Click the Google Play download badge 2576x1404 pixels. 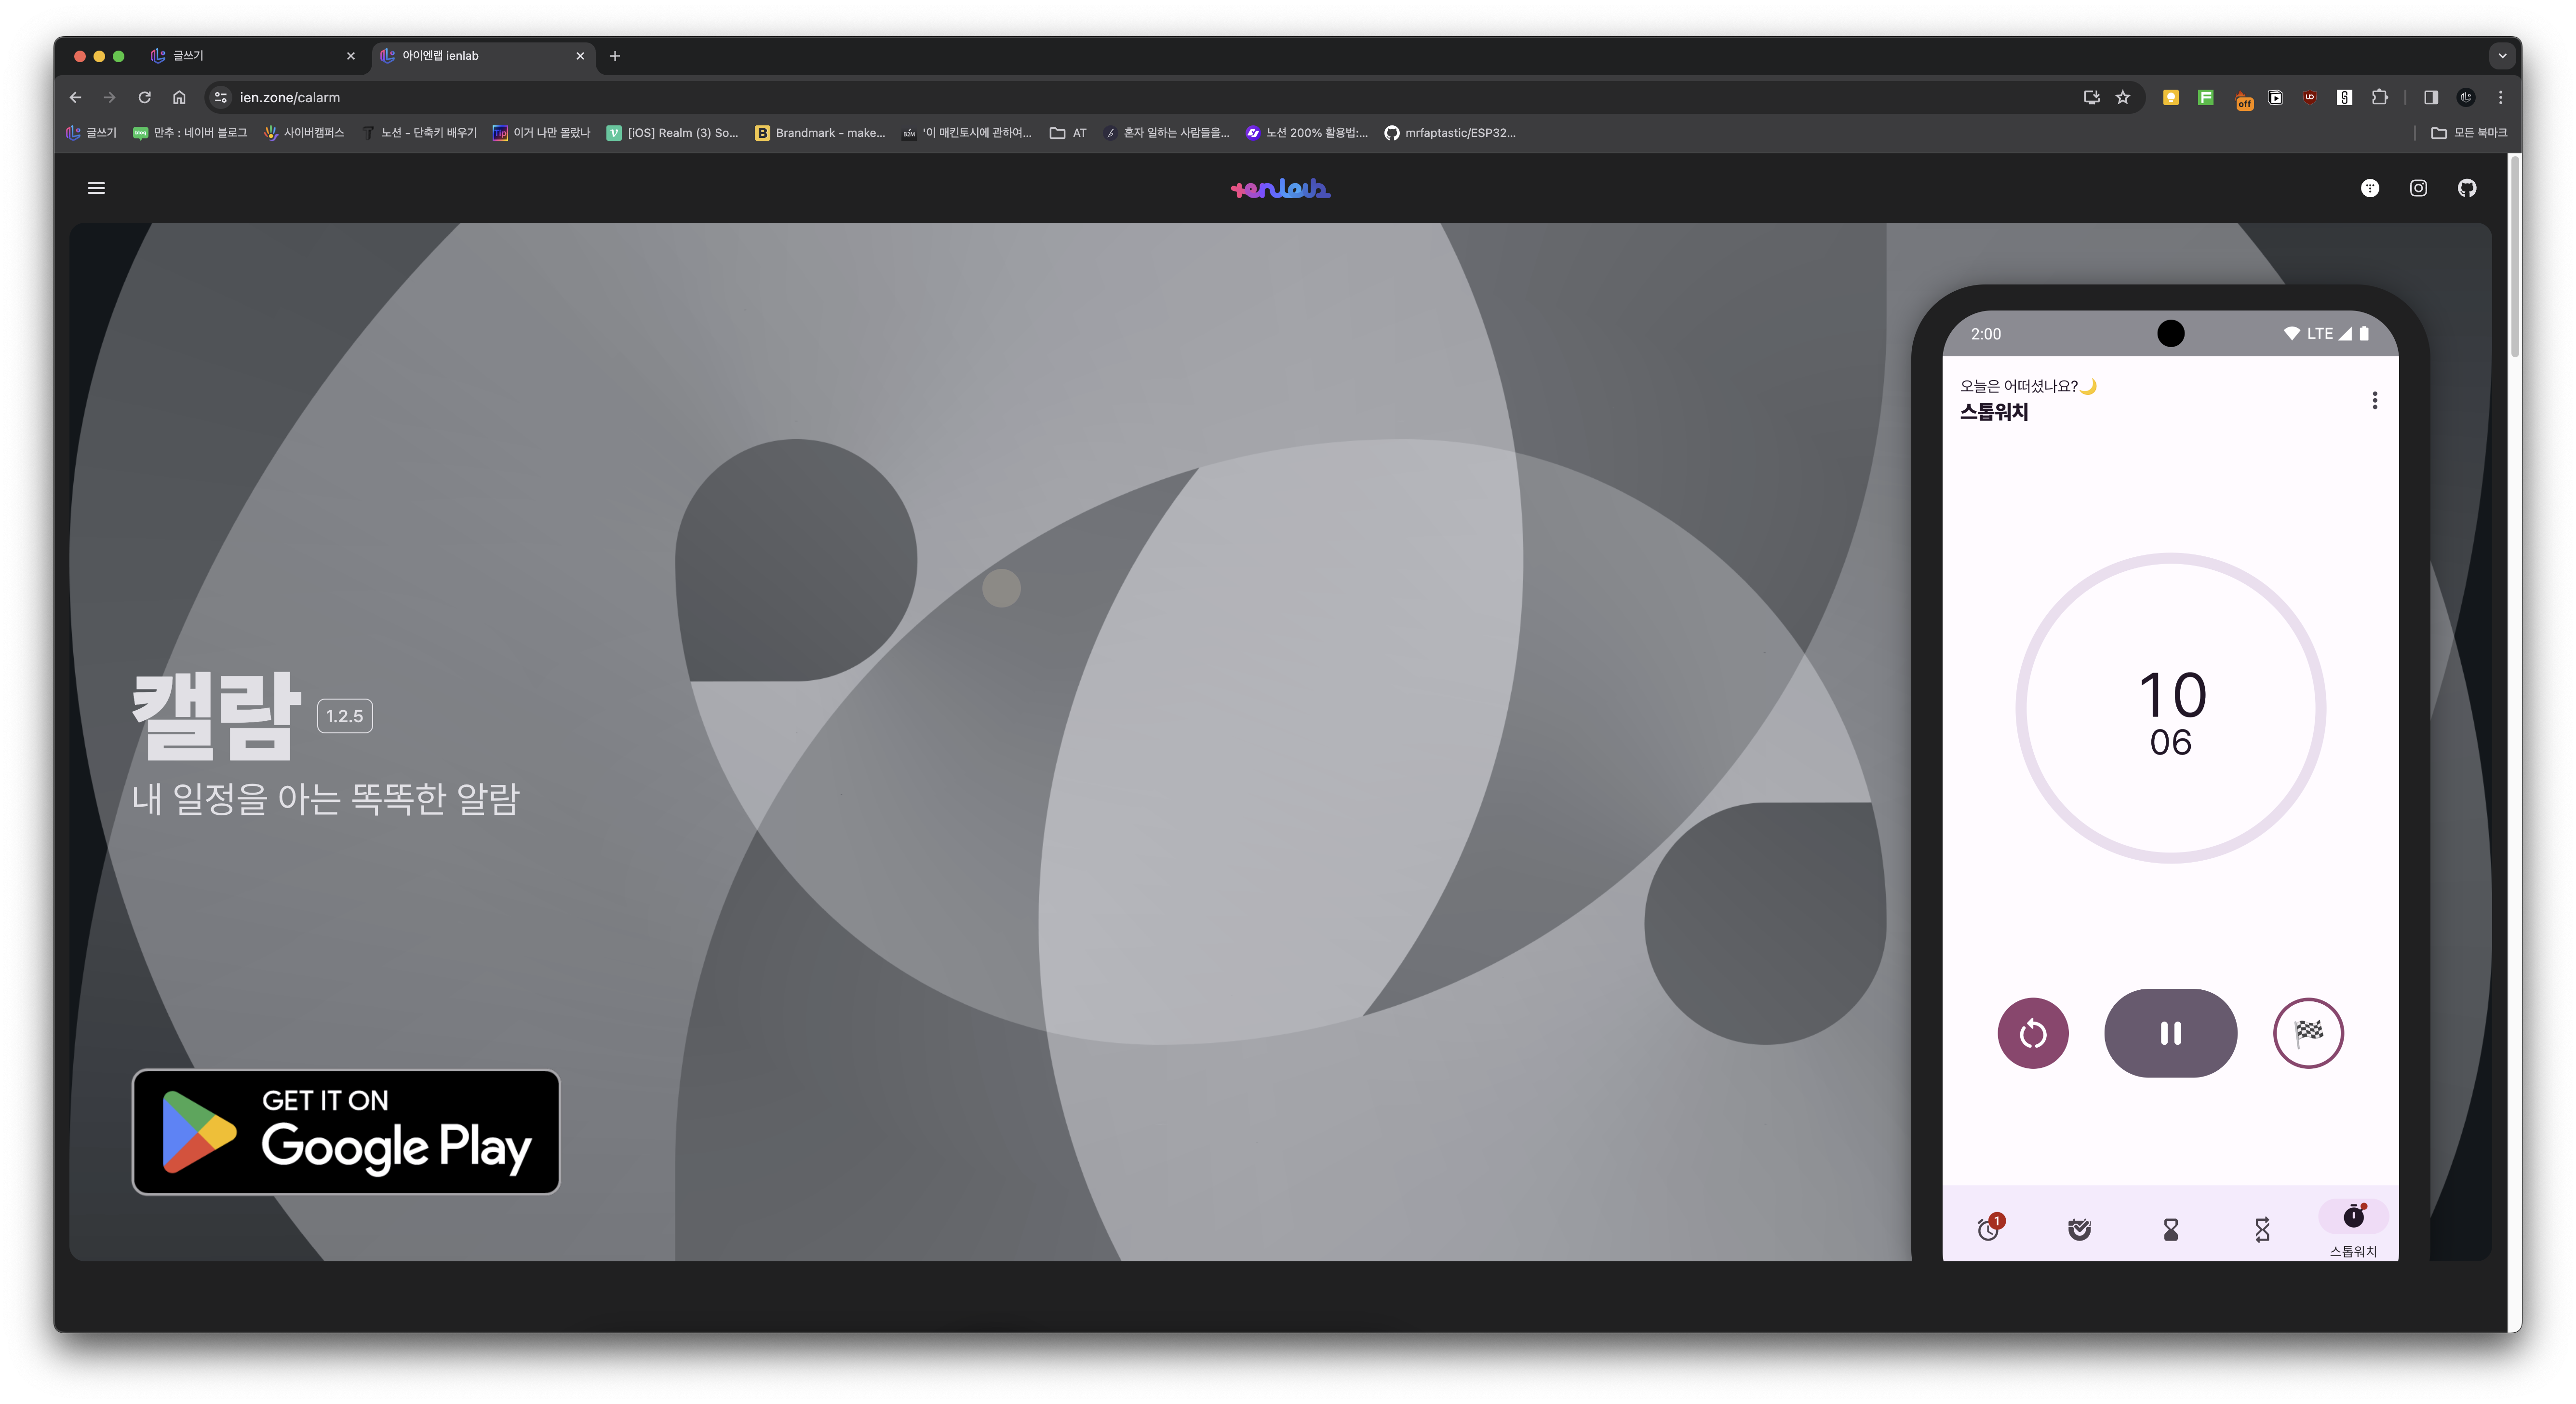[x=346, y=1132]
